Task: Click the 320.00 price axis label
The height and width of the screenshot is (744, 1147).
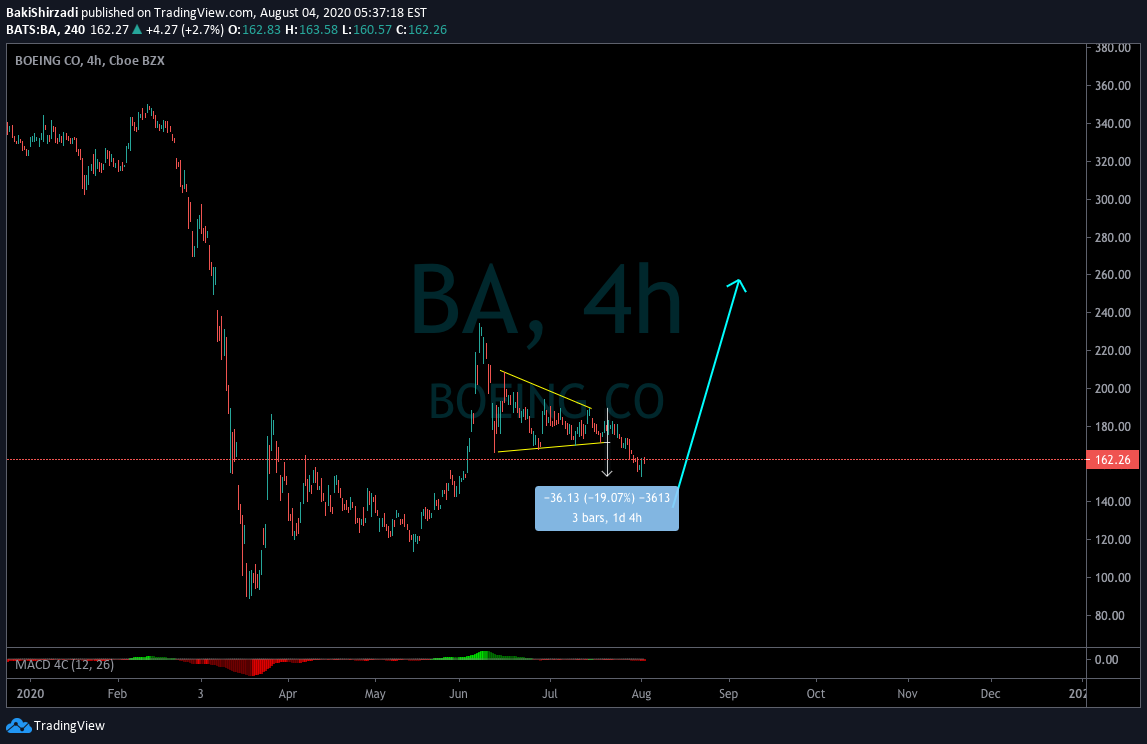Action: [x=1113, y=162]
